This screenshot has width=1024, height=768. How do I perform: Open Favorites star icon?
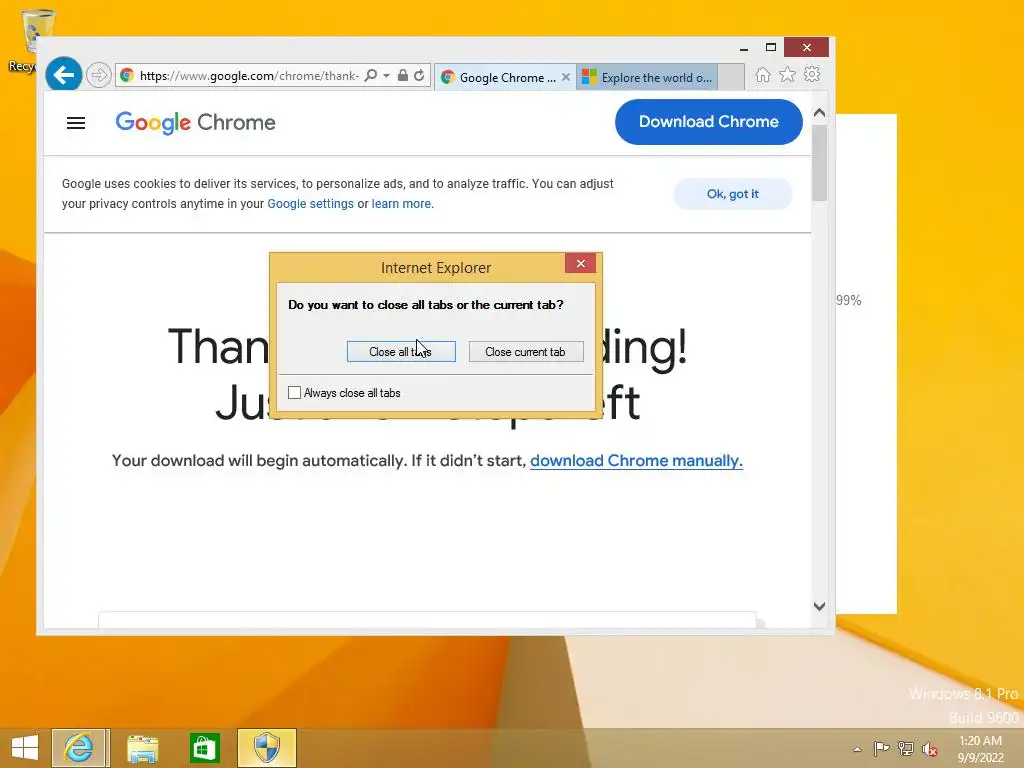[788, 75]
